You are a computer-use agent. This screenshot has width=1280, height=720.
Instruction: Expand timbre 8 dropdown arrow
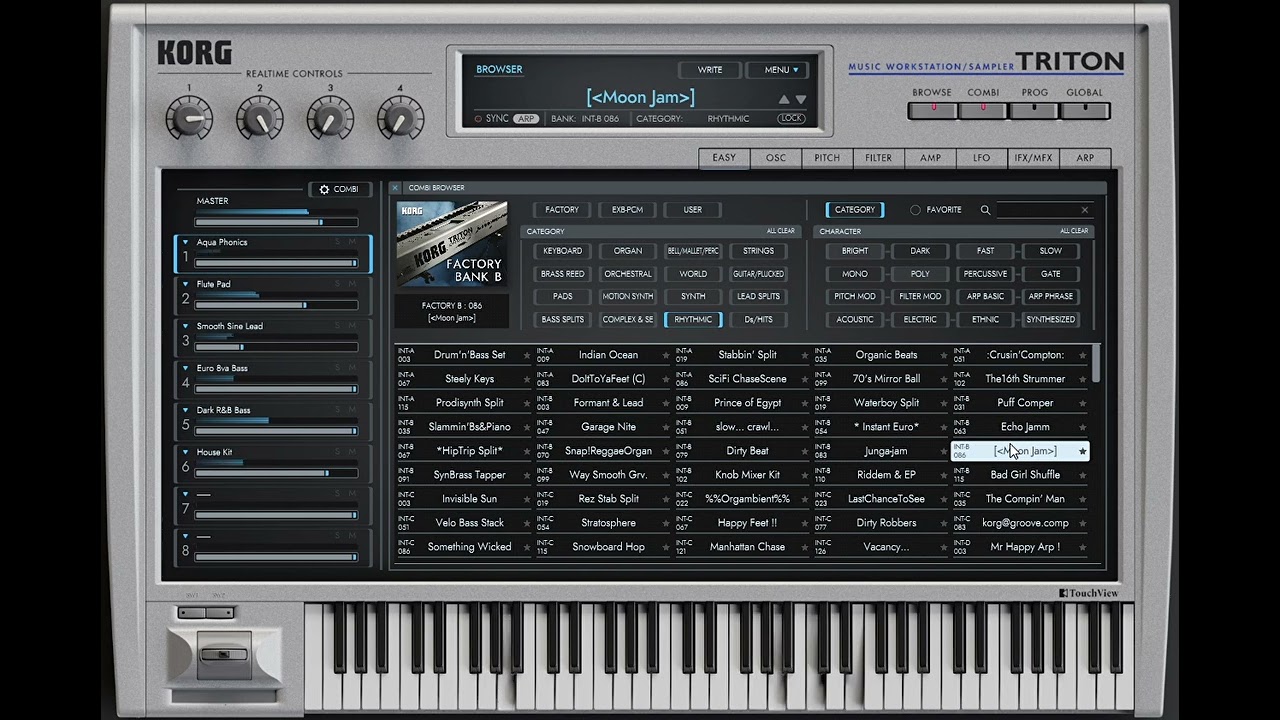(185, 536)
